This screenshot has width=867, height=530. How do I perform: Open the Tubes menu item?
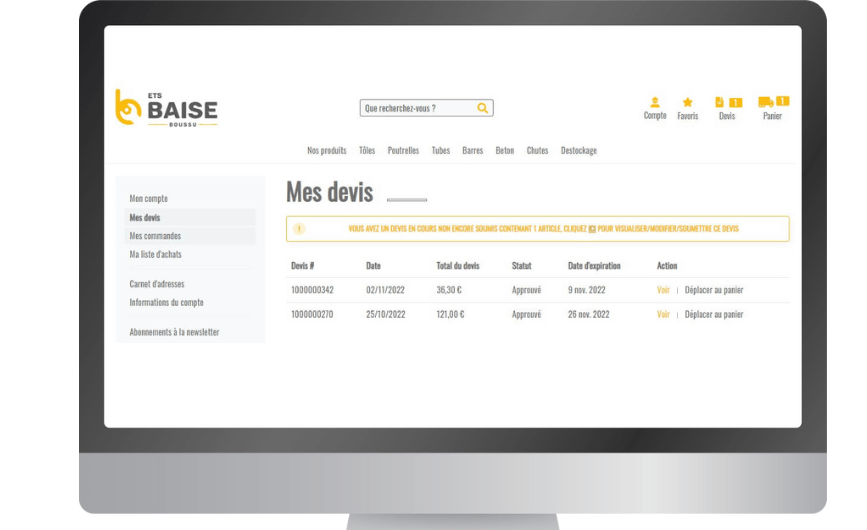[x=441, y=150]
